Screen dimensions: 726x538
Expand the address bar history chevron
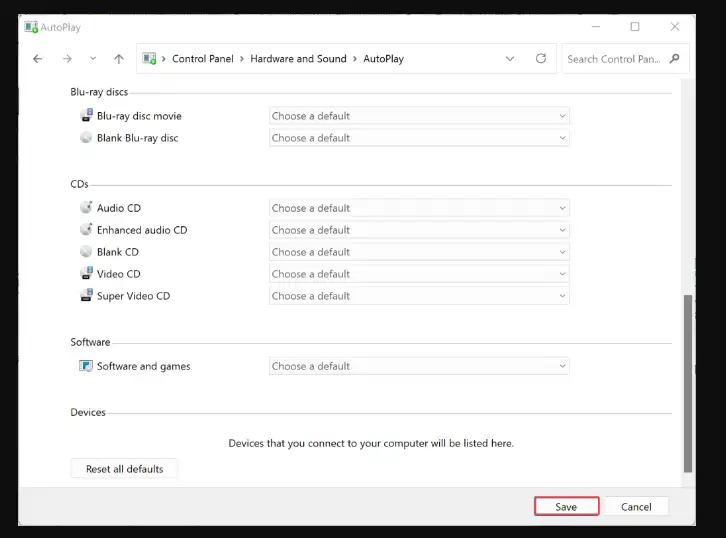click(510, 59)
